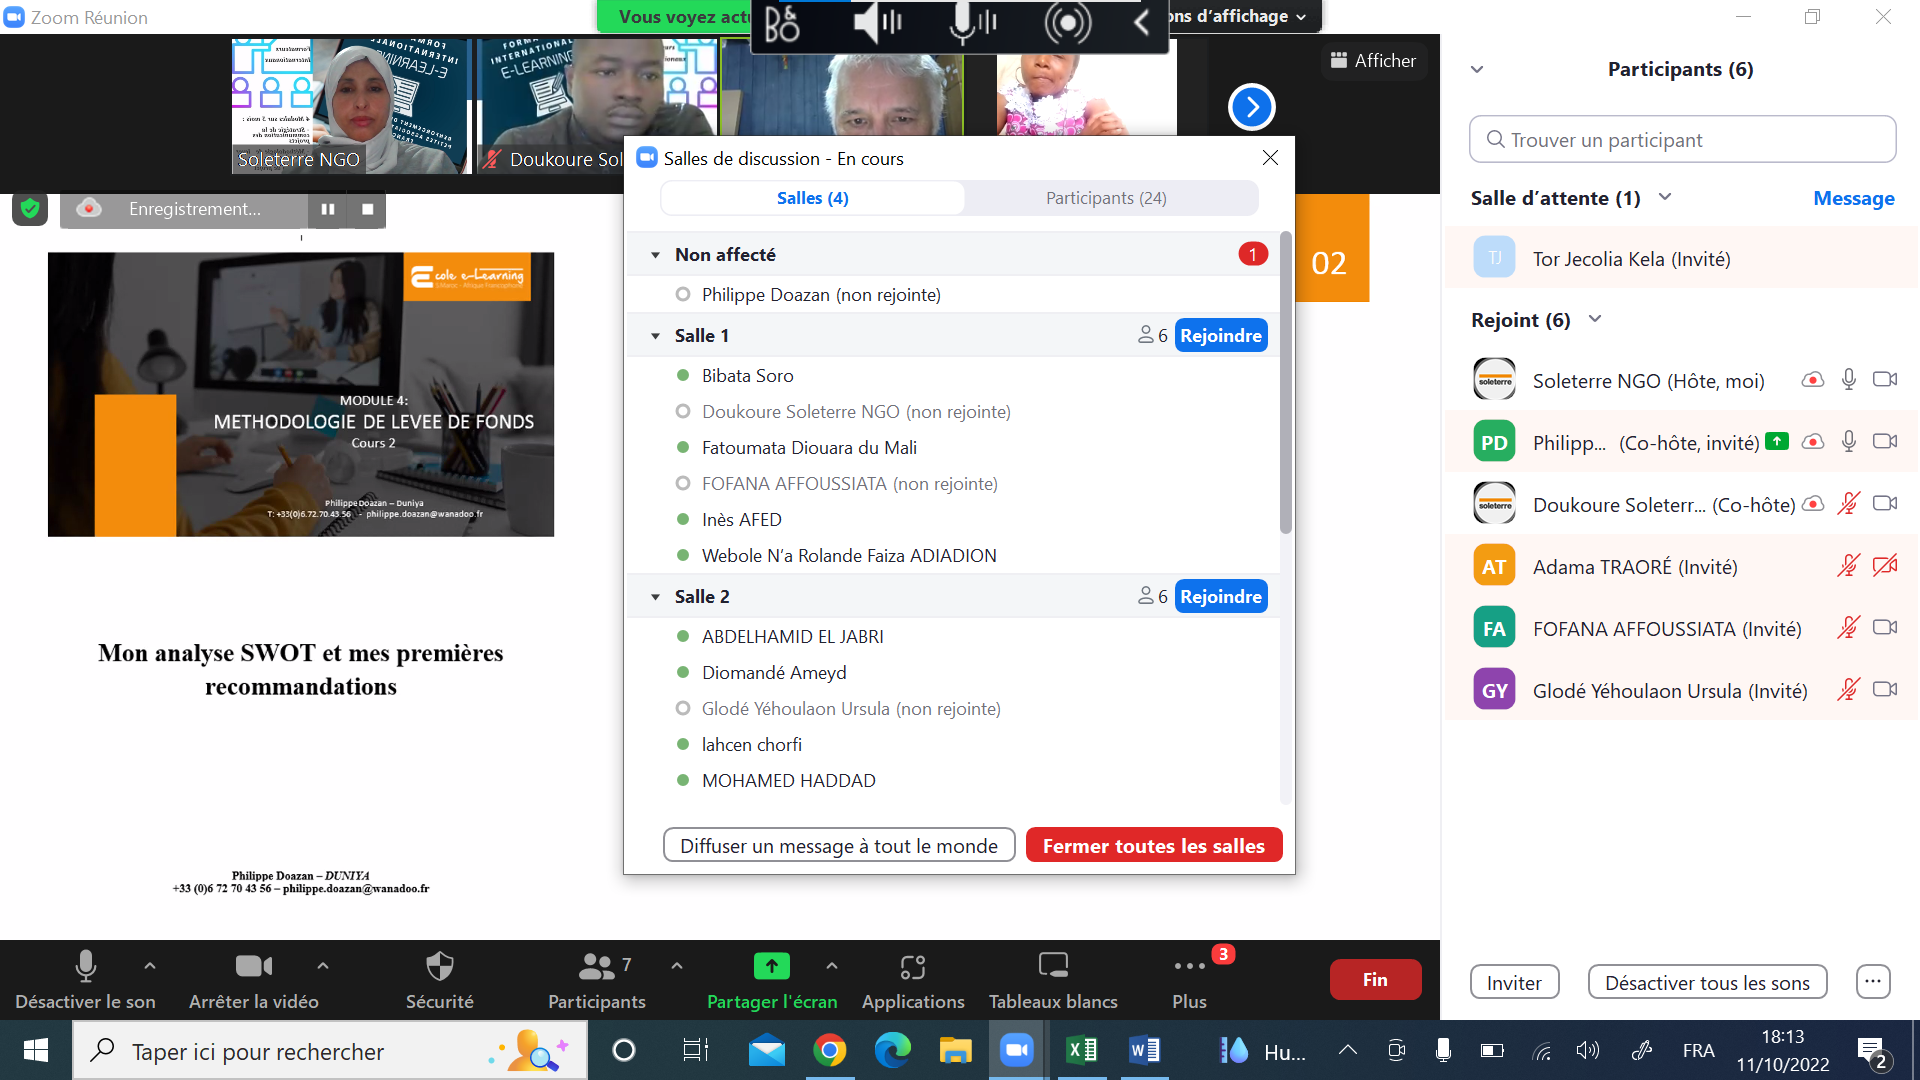
Task: Toggle muted microphone of Glodé Yéhoulaon Ursula
Action: click(x=1848, y=690)
